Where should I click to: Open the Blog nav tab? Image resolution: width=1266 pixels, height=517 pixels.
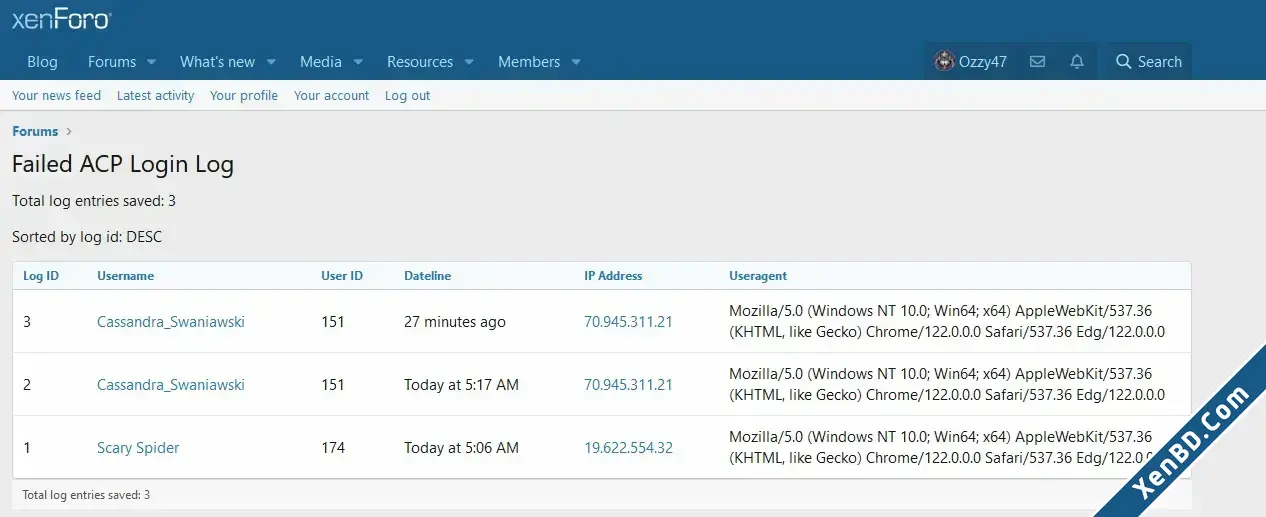[x=42, y=62]
